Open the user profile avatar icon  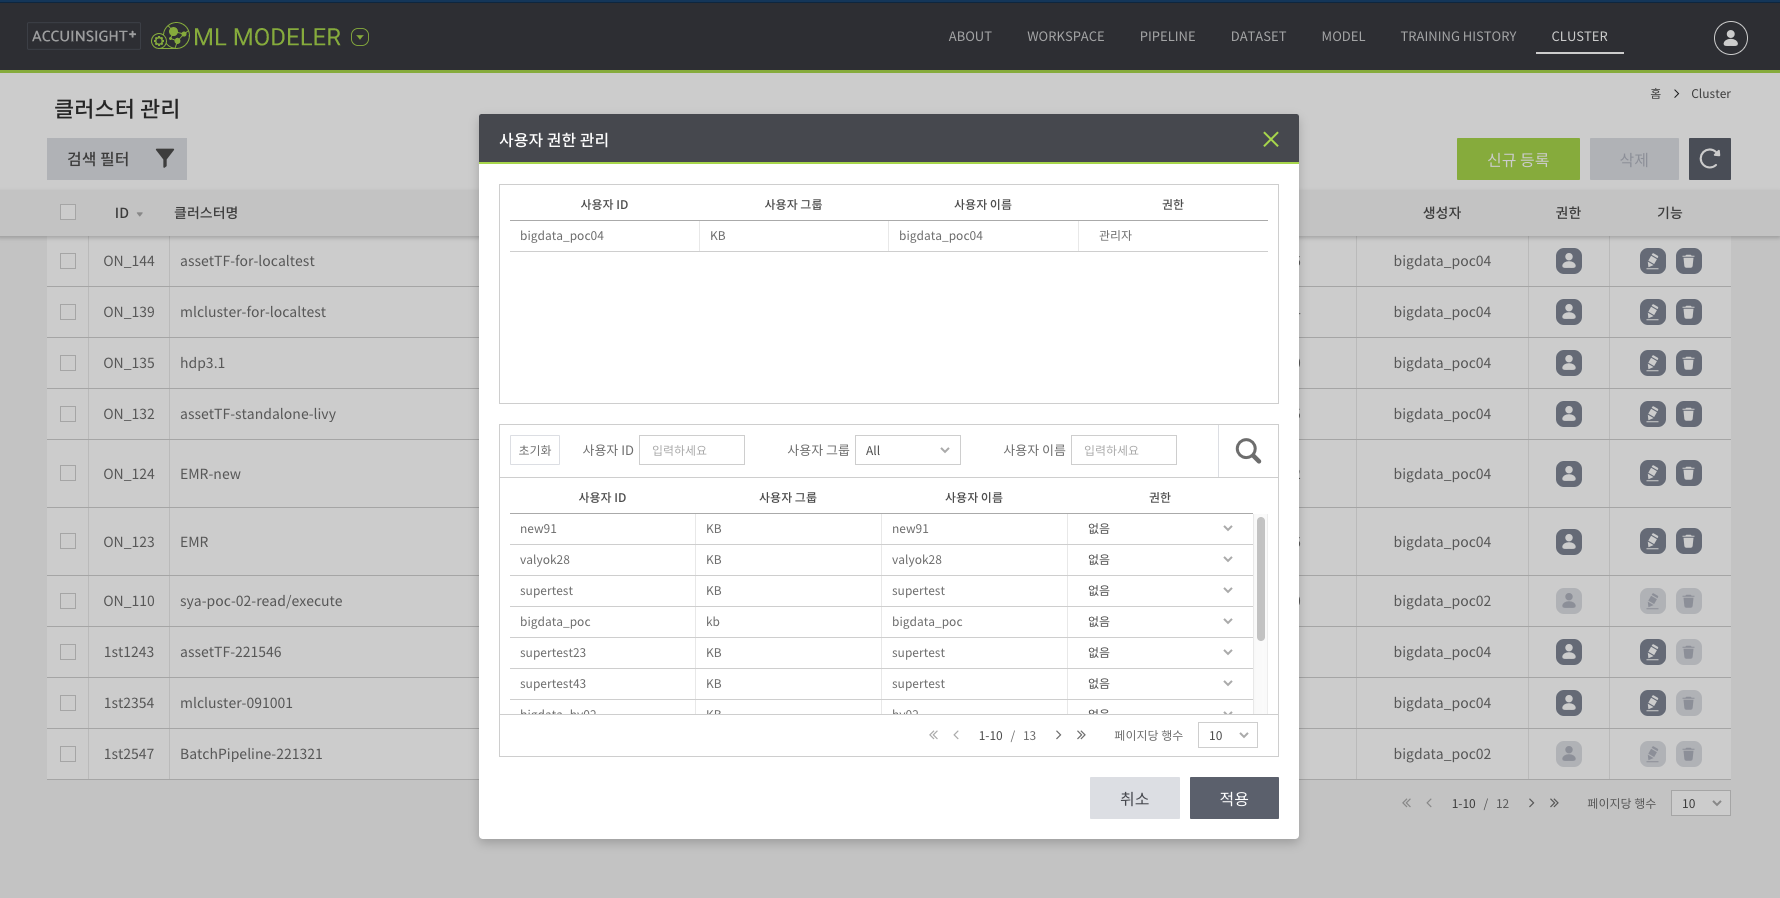[1731, 37]
